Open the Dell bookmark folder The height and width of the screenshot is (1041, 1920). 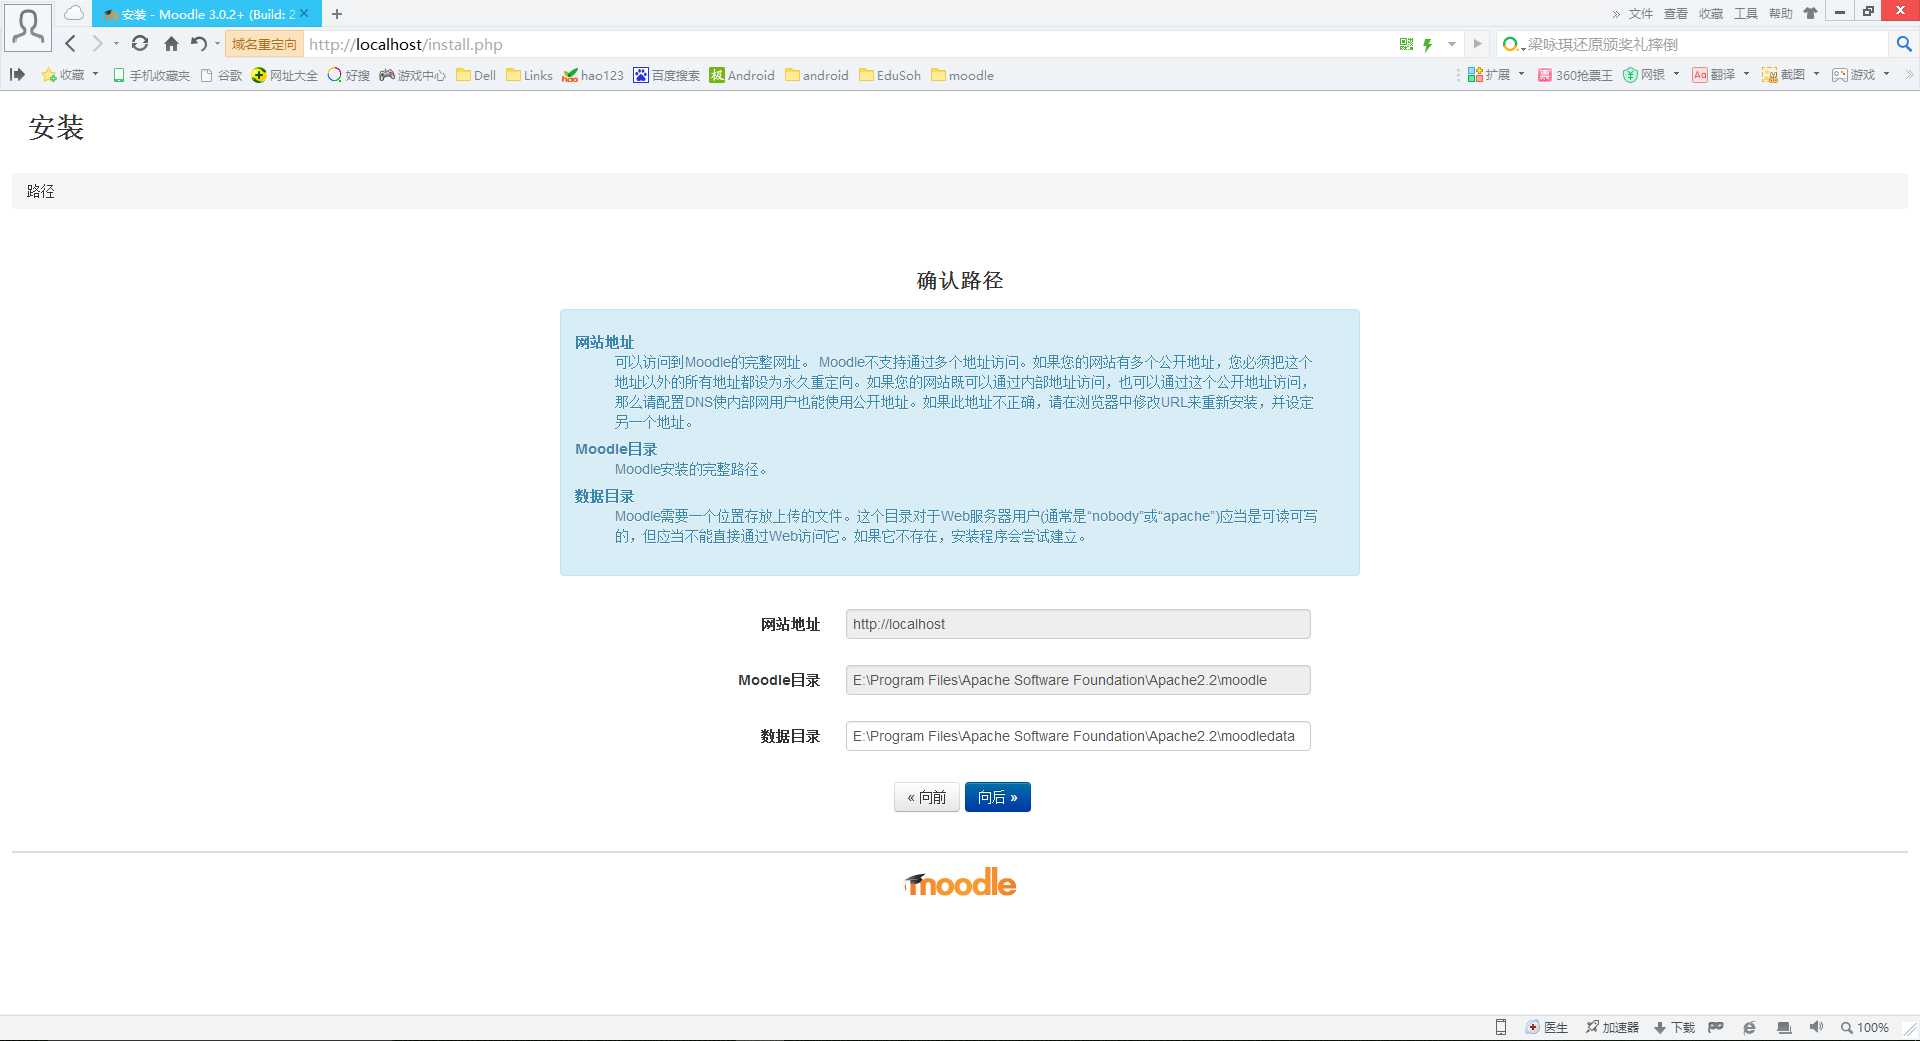476,75
